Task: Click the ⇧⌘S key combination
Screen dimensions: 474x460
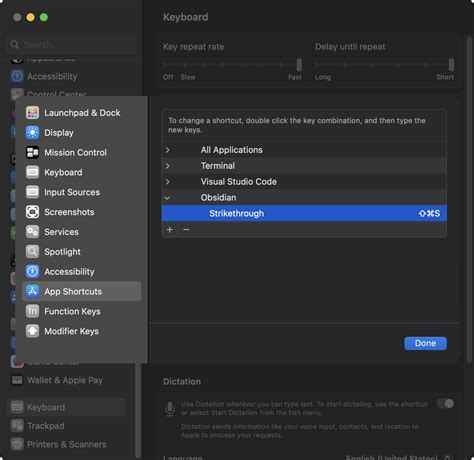Action: [x=429, y=213]
